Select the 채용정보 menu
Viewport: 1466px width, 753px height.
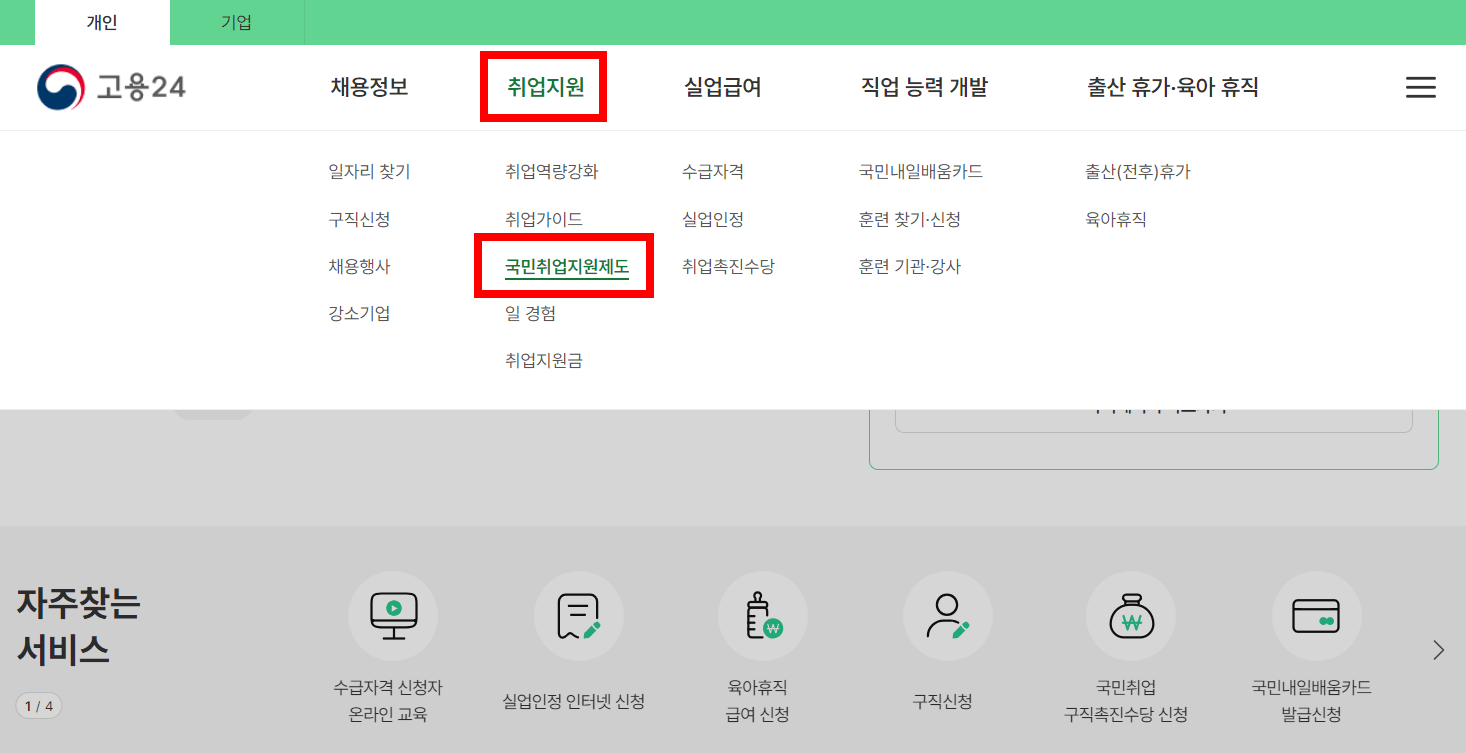tap(370, 87)
